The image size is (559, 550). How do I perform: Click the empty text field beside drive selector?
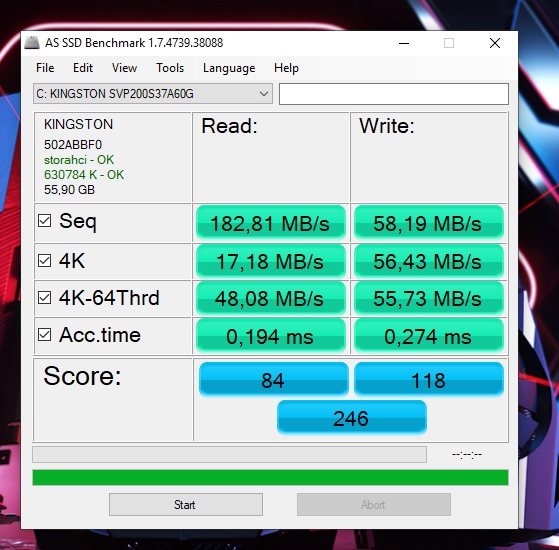pyautogui.click(x=394, y=94)
